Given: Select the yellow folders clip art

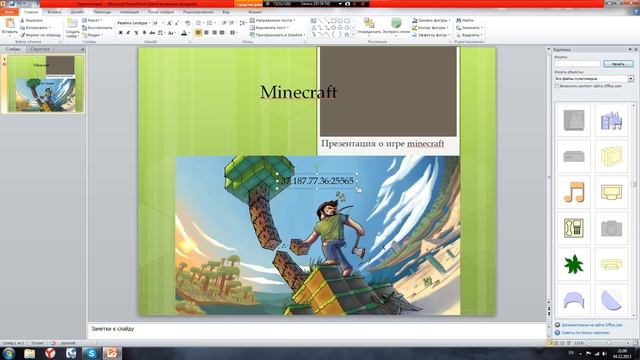Looking at the screenshot, I should [x=611, y=156].
